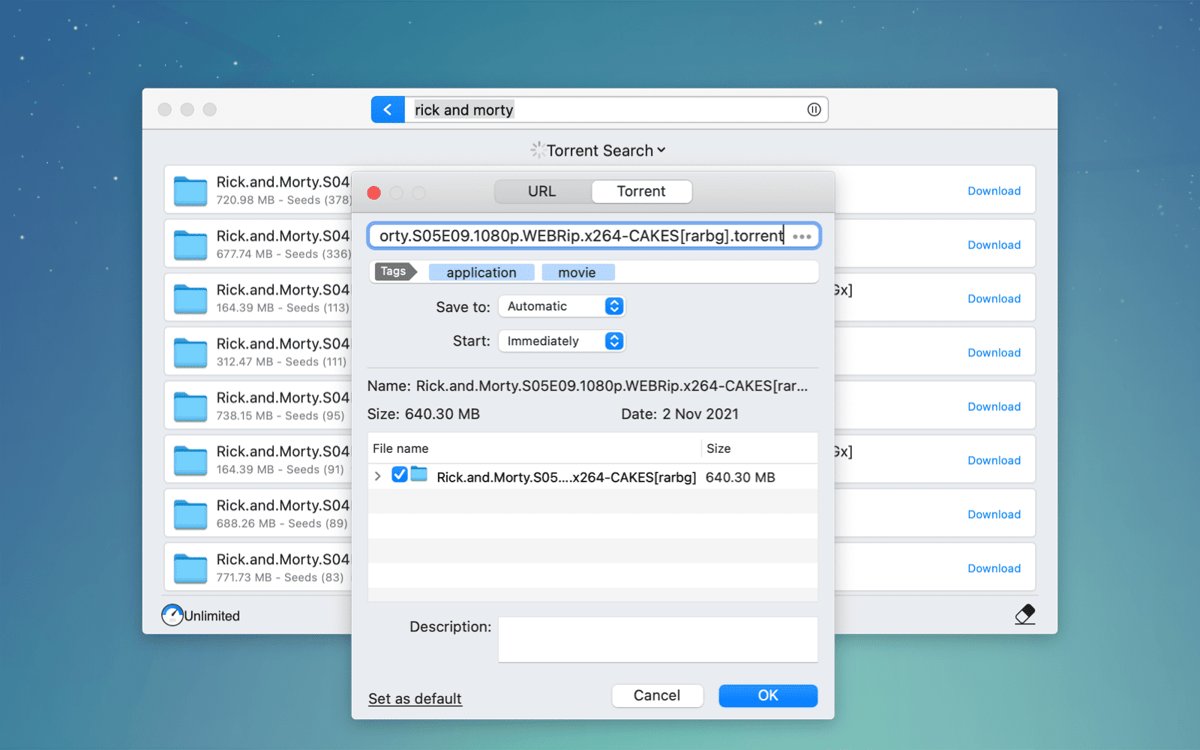
Task: Expand the Rick.and.Morty.S05 folder tree
Action: tap(378, 477)
